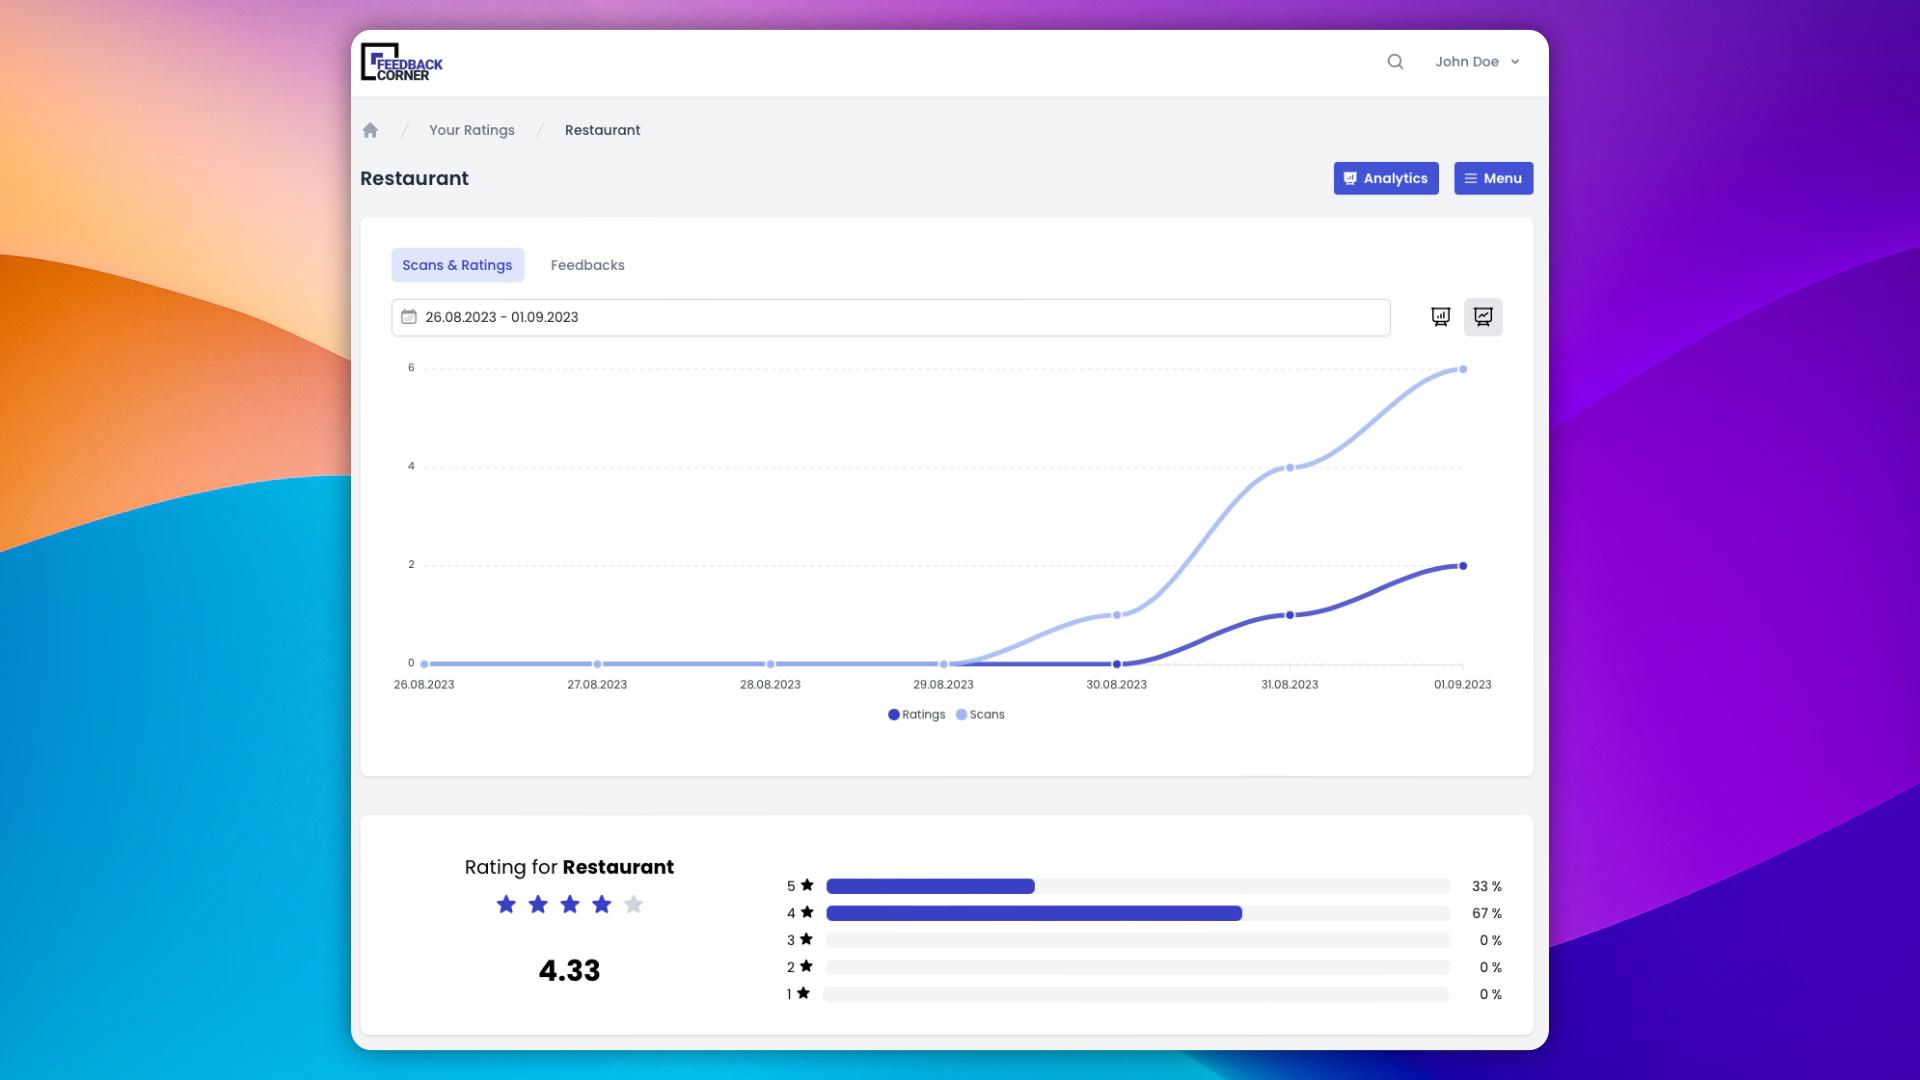Click the empty 1-star progress bar
Screen dimensions: 1920x1080
click(1136, 994)
